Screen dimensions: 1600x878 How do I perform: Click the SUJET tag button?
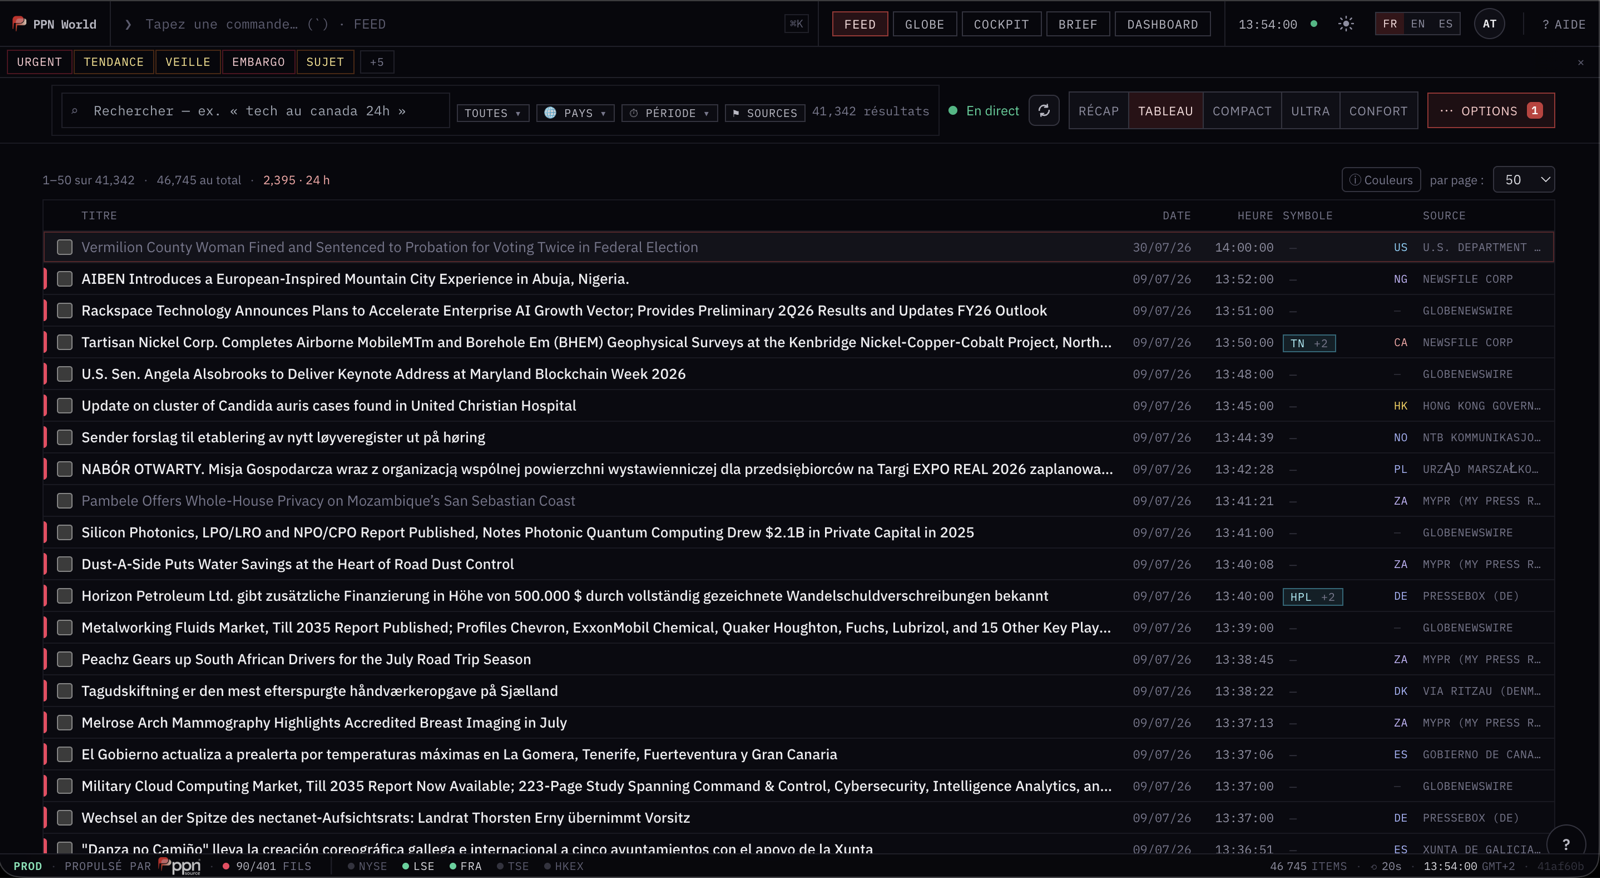(x=325, y=62)
